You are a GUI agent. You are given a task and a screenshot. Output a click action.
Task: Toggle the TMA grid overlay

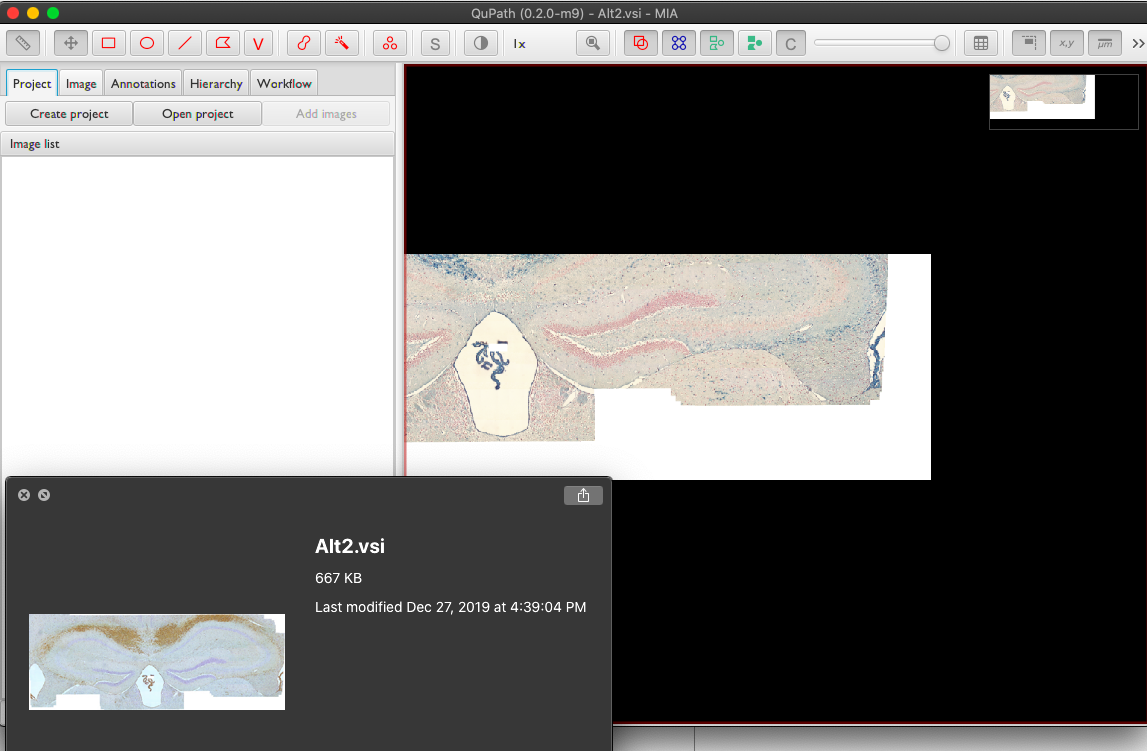point(679,43)
